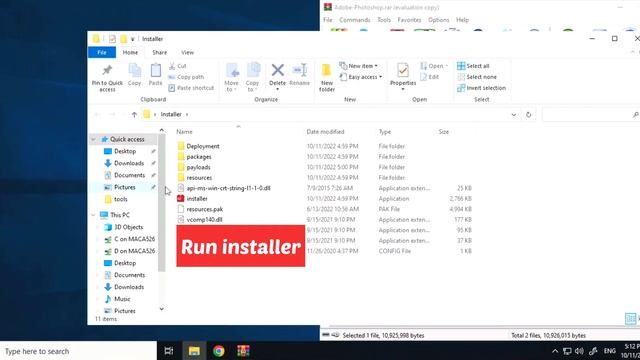640x360 pixels.
Task: Click Select none
Action: [x=477, y=77]
